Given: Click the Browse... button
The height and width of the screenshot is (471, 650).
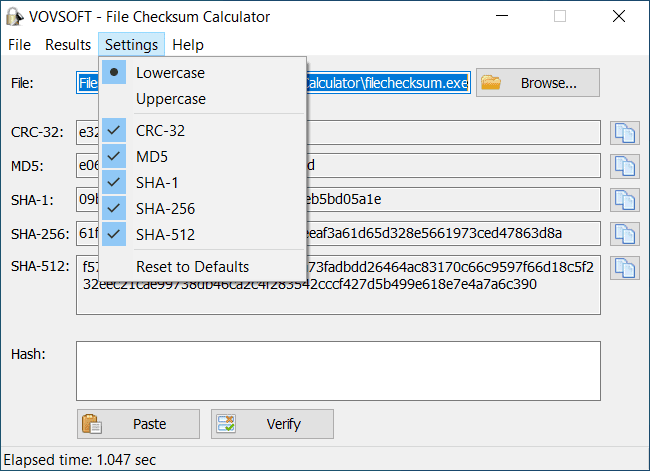Looking at the screenshot, I should pyautogui.click(x=538, y=83).
